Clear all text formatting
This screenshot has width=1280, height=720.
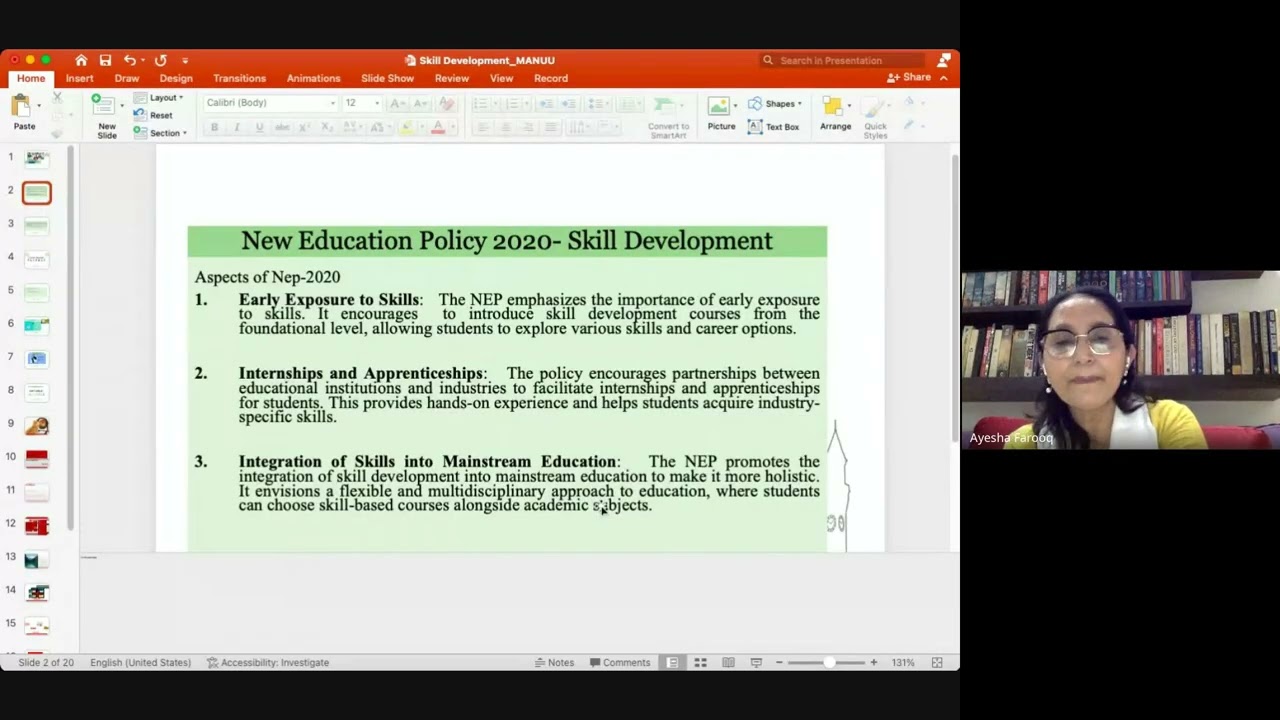coord(446,103)
